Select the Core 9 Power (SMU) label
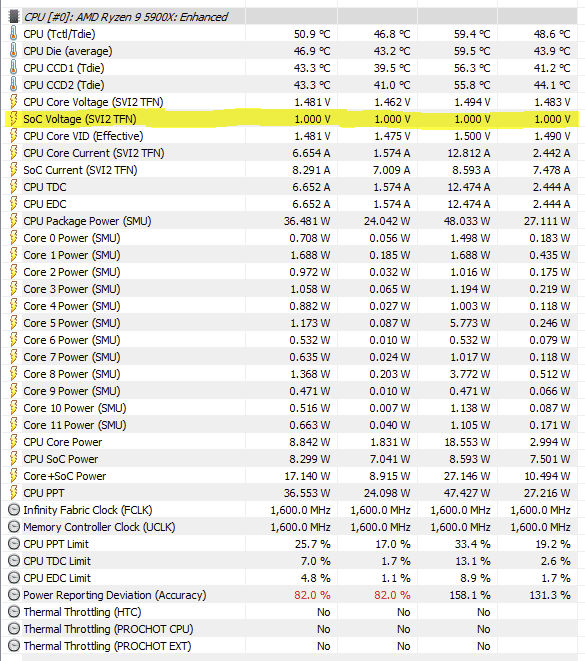Screen dimensions: 585x661 coord(72,391)
